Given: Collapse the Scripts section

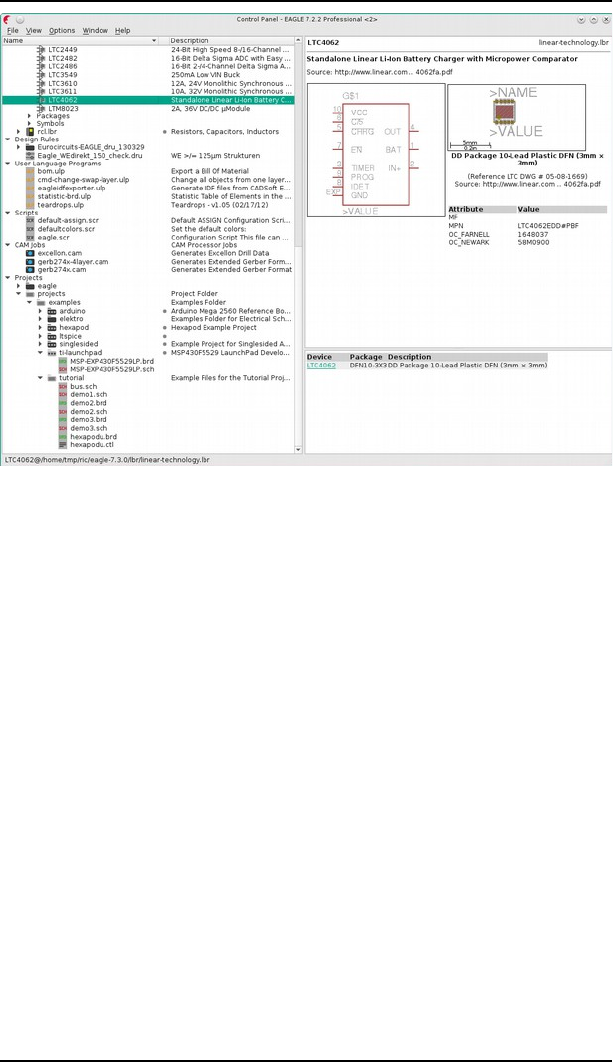Looking at the screenshot, I should click(7, 213).
